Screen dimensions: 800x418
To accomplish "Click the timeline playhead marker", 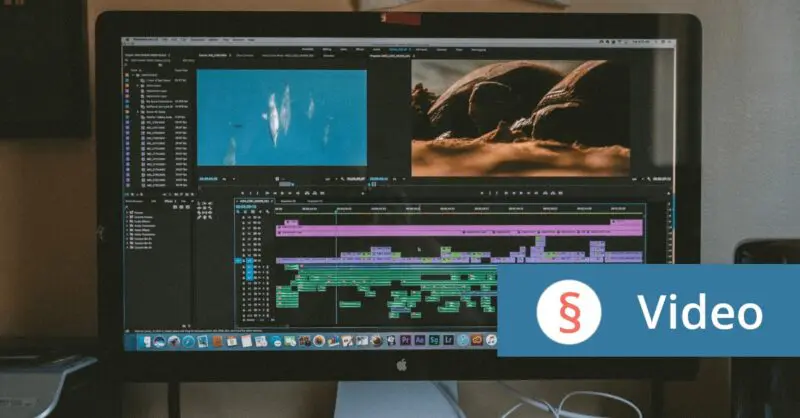I will point(336,210).
